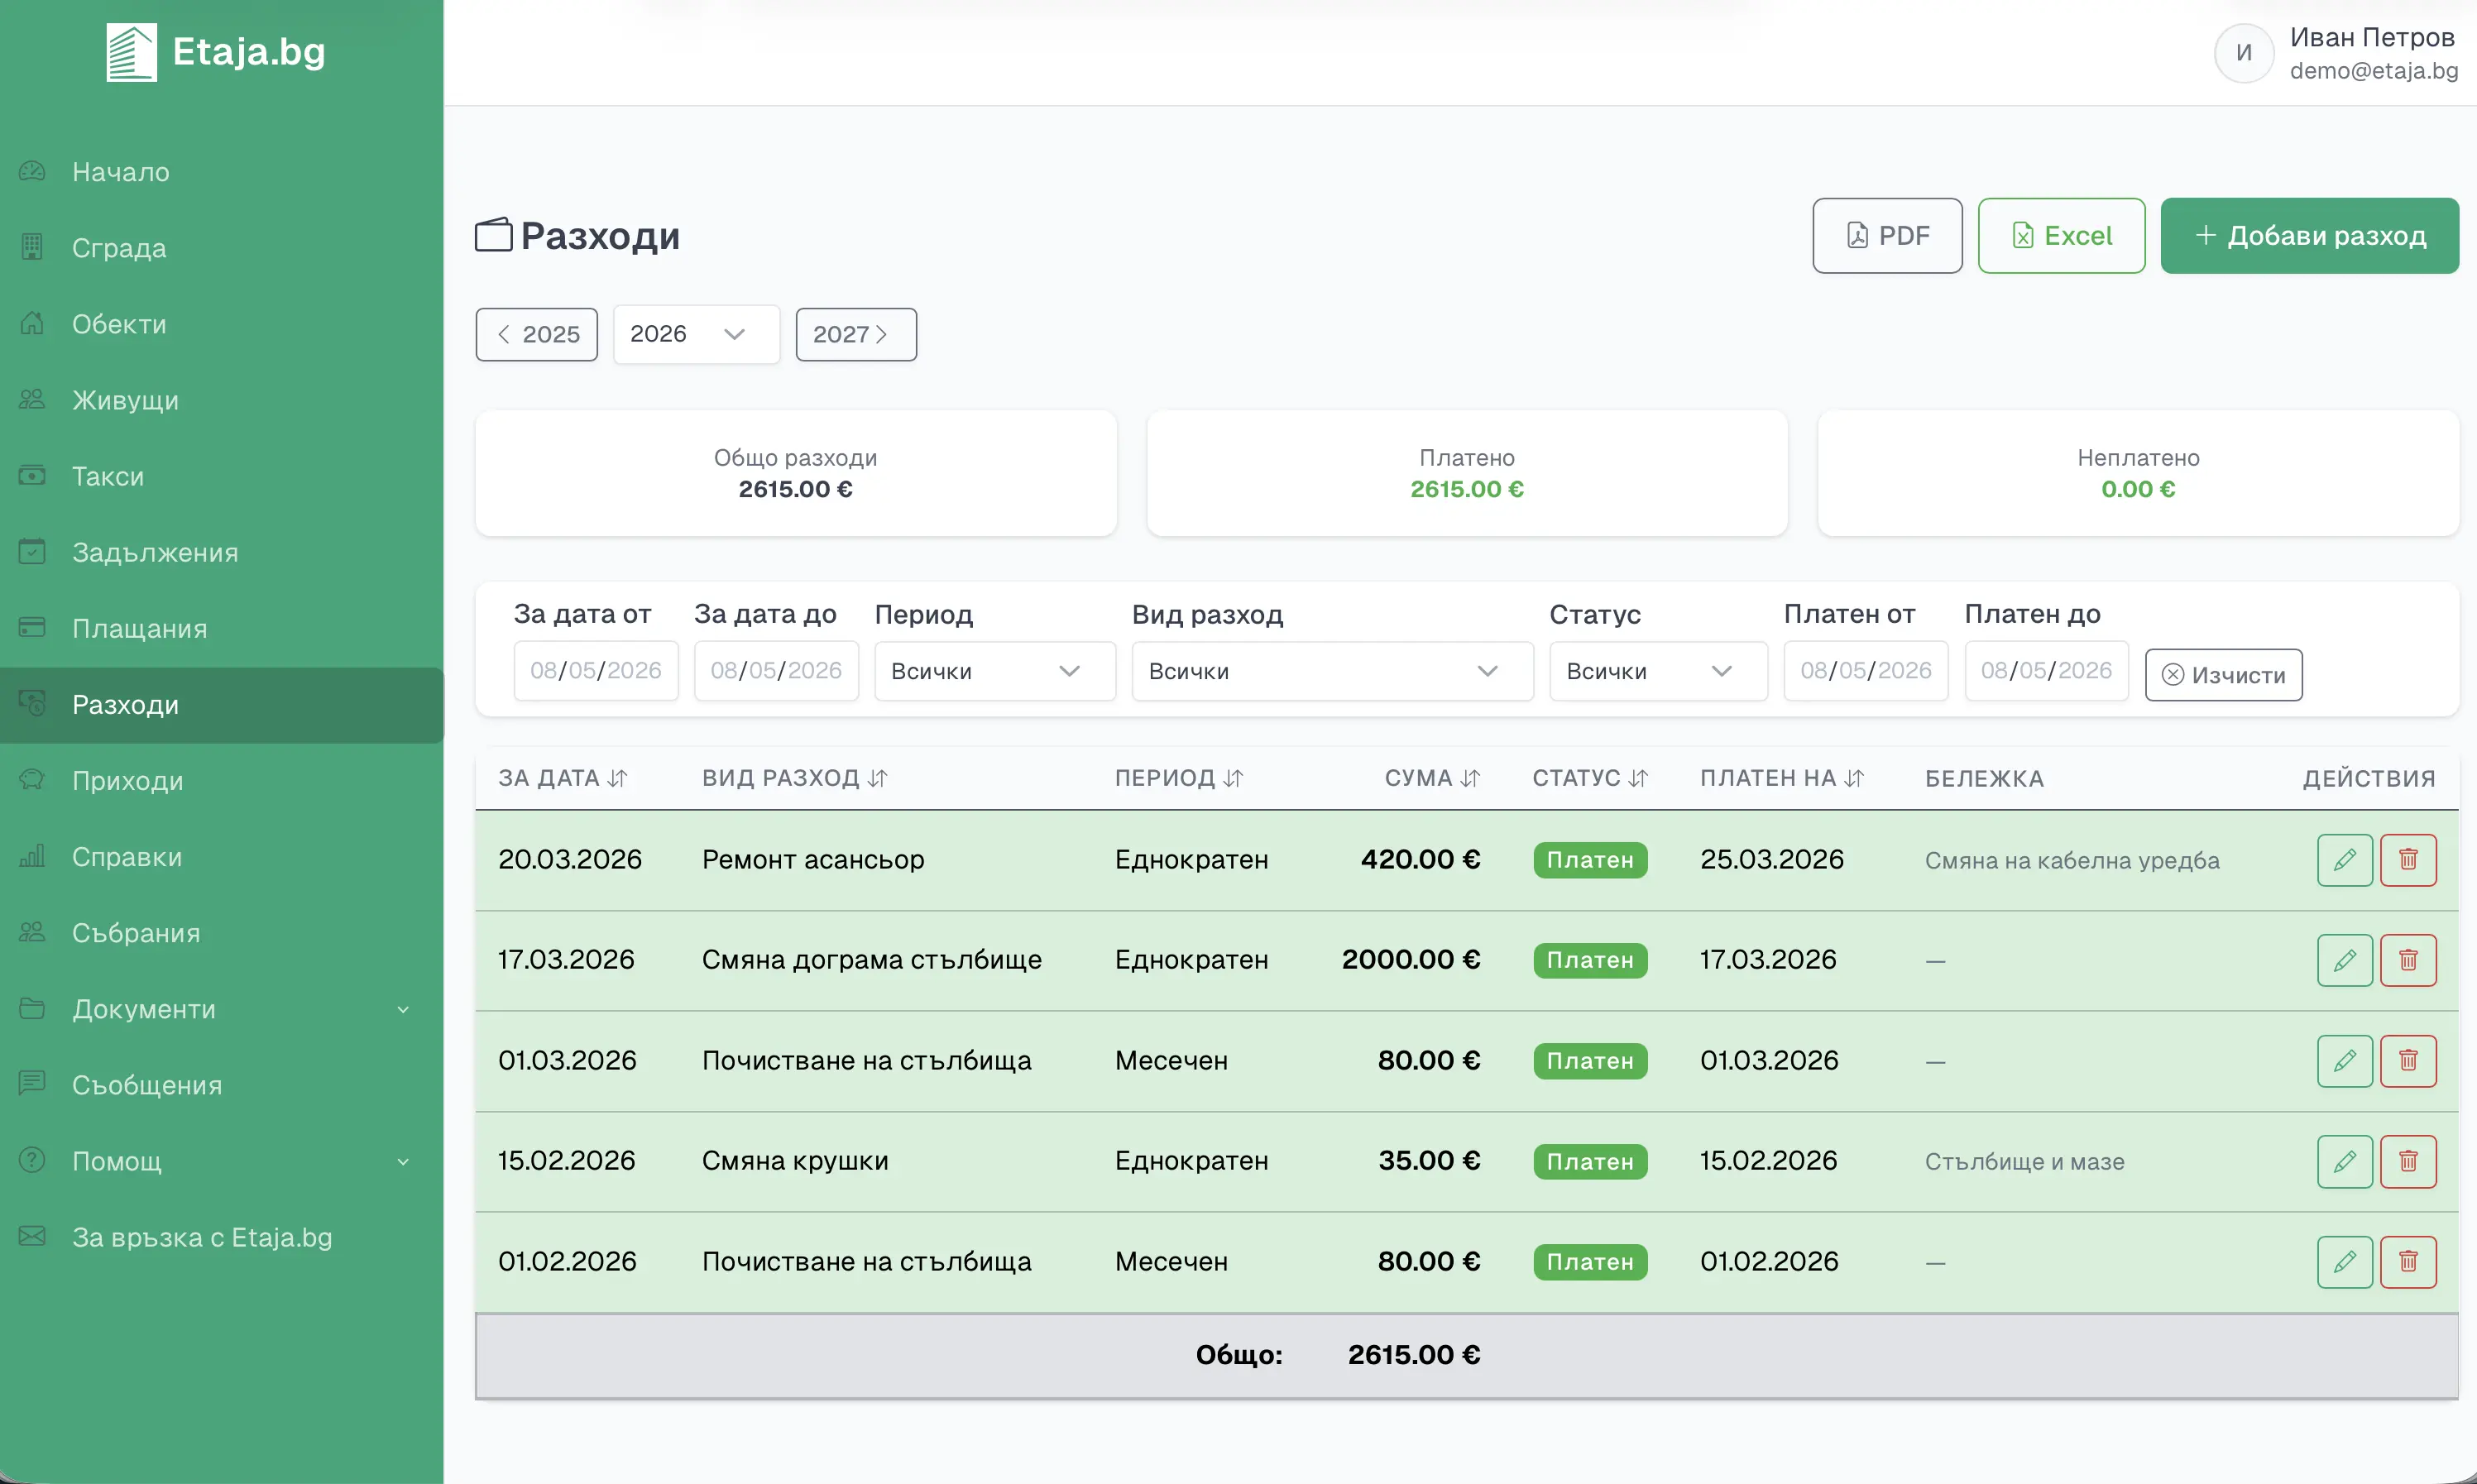Go to previous year 2025
The image size is (2477, 1484).
[536, 334]
